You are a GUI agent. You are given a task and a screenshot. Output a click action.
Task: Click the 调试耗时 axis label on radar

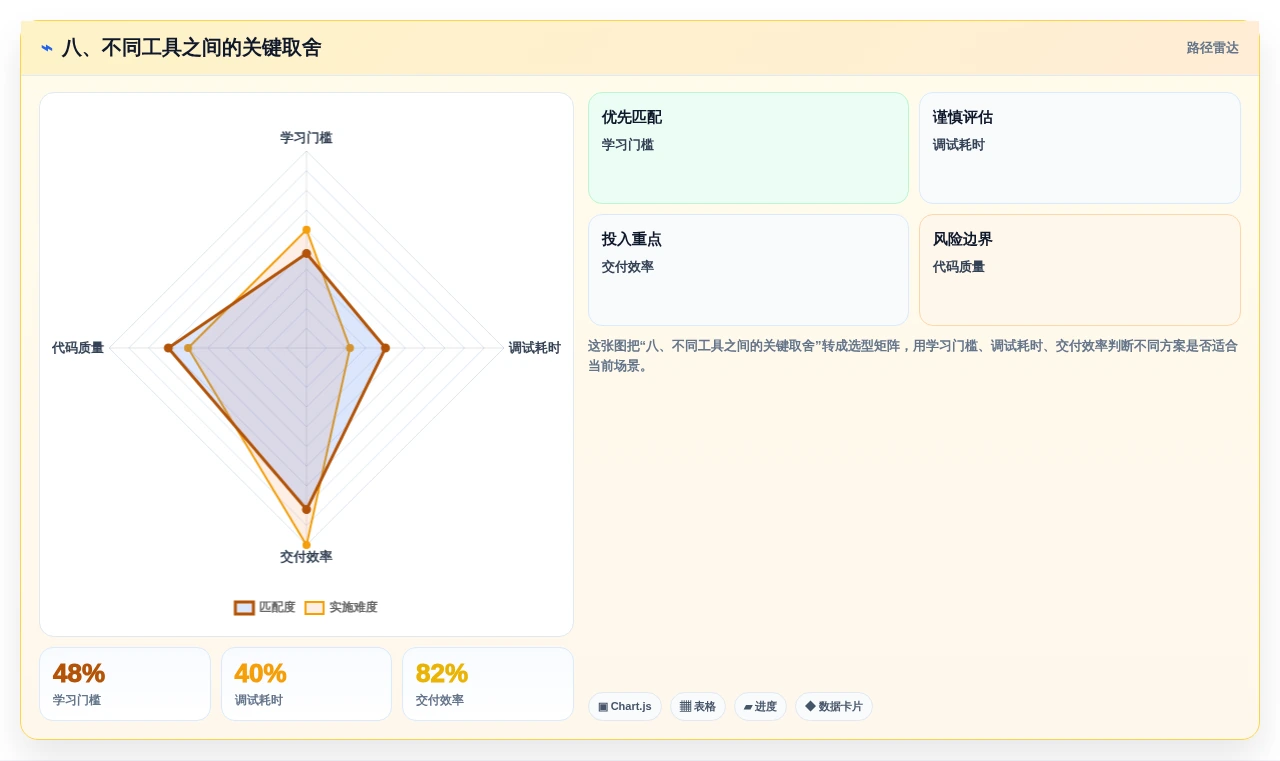pyautogui.click(x=534, y=348)
